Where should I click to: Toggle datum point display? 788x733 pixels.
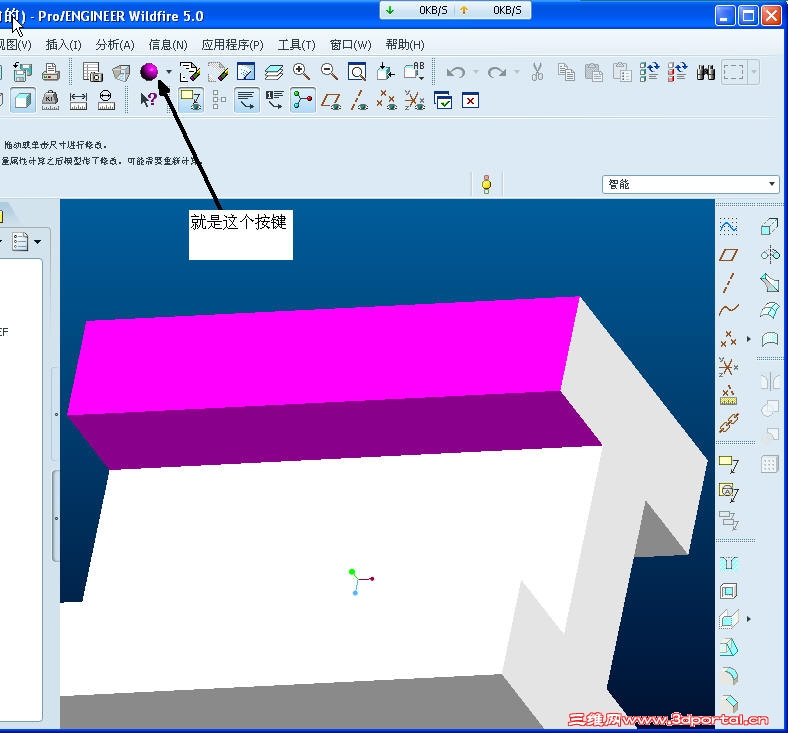click(386, 100)
